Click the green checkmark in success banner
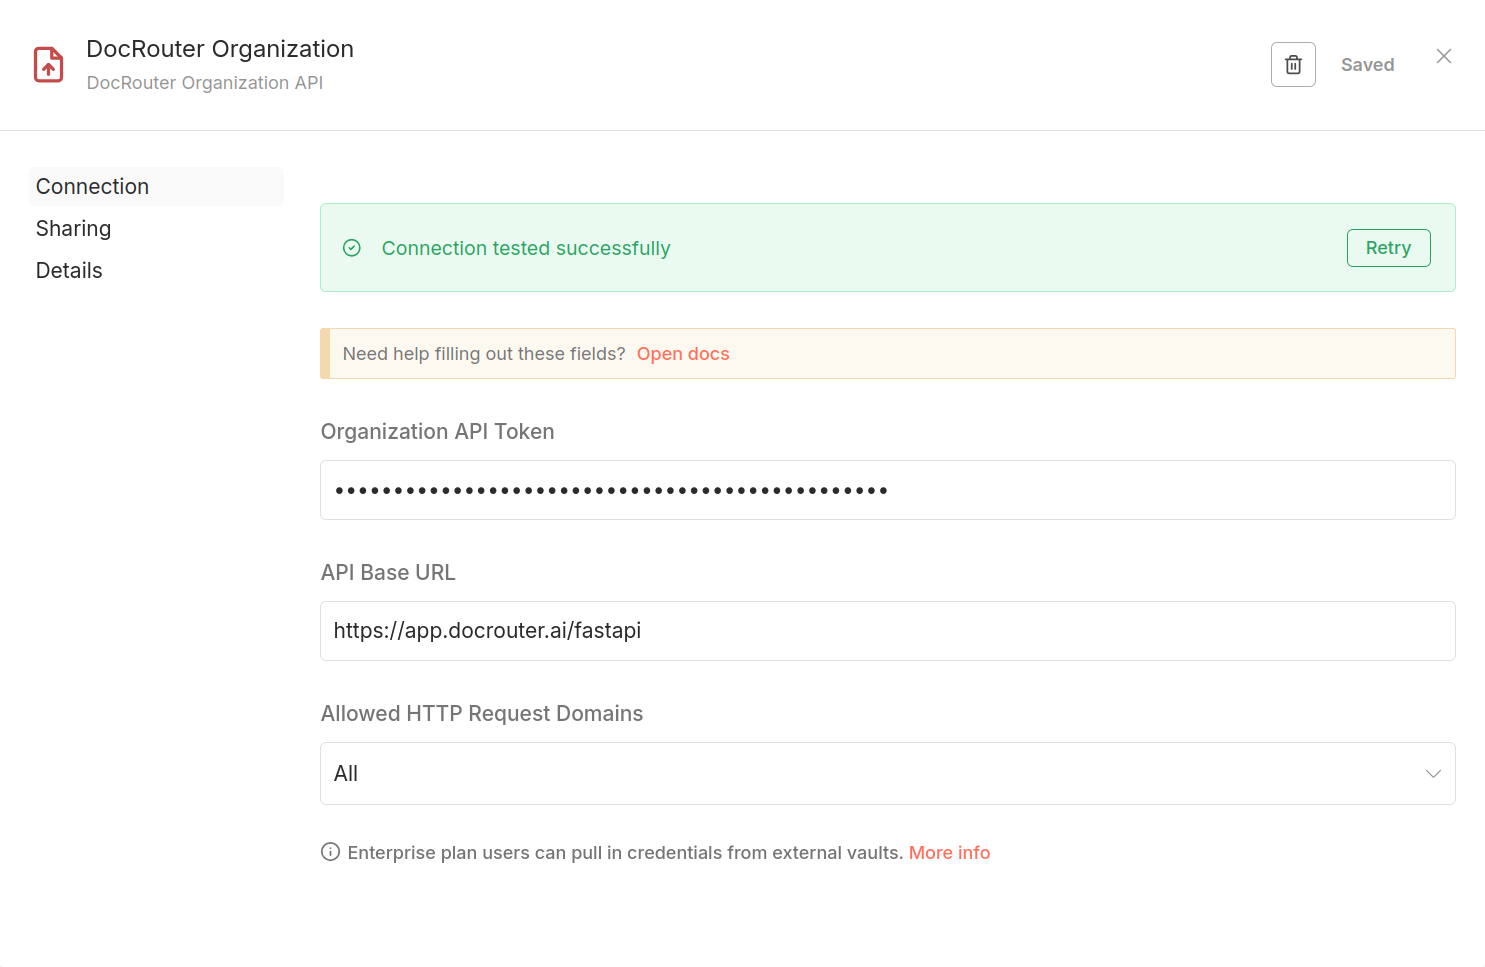This screenshot has width=1485, height=967. pos(352,247)
